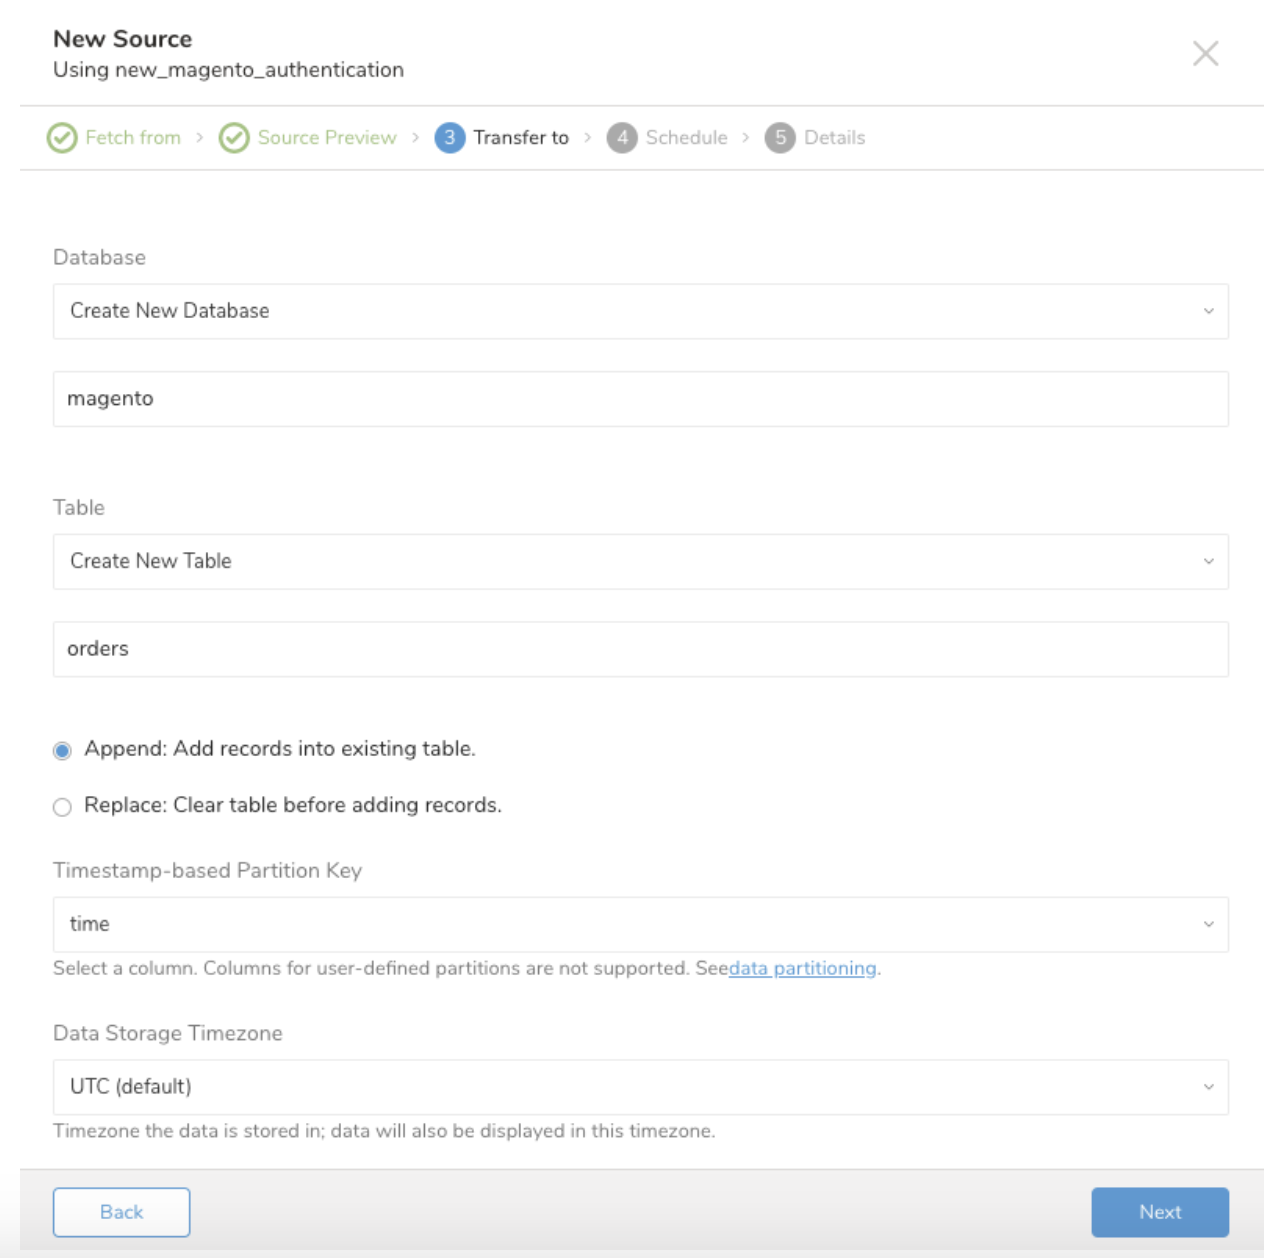The width and height of the screenshot is (1264, 1258).
Task: Expand the Timestamp-based Partition Key dropdown
Action: click(640, 924)
